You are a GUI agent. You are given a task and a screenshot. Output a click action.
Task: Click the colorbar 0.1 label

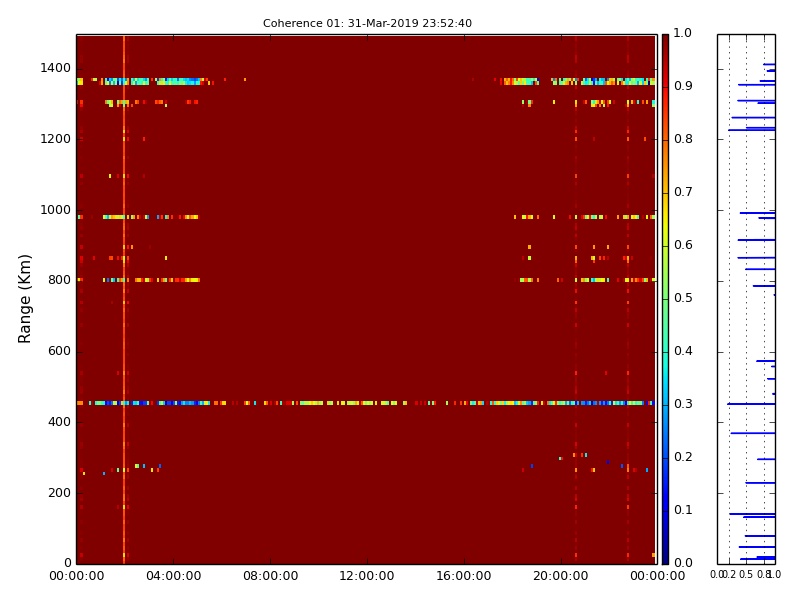click(683, 510)
